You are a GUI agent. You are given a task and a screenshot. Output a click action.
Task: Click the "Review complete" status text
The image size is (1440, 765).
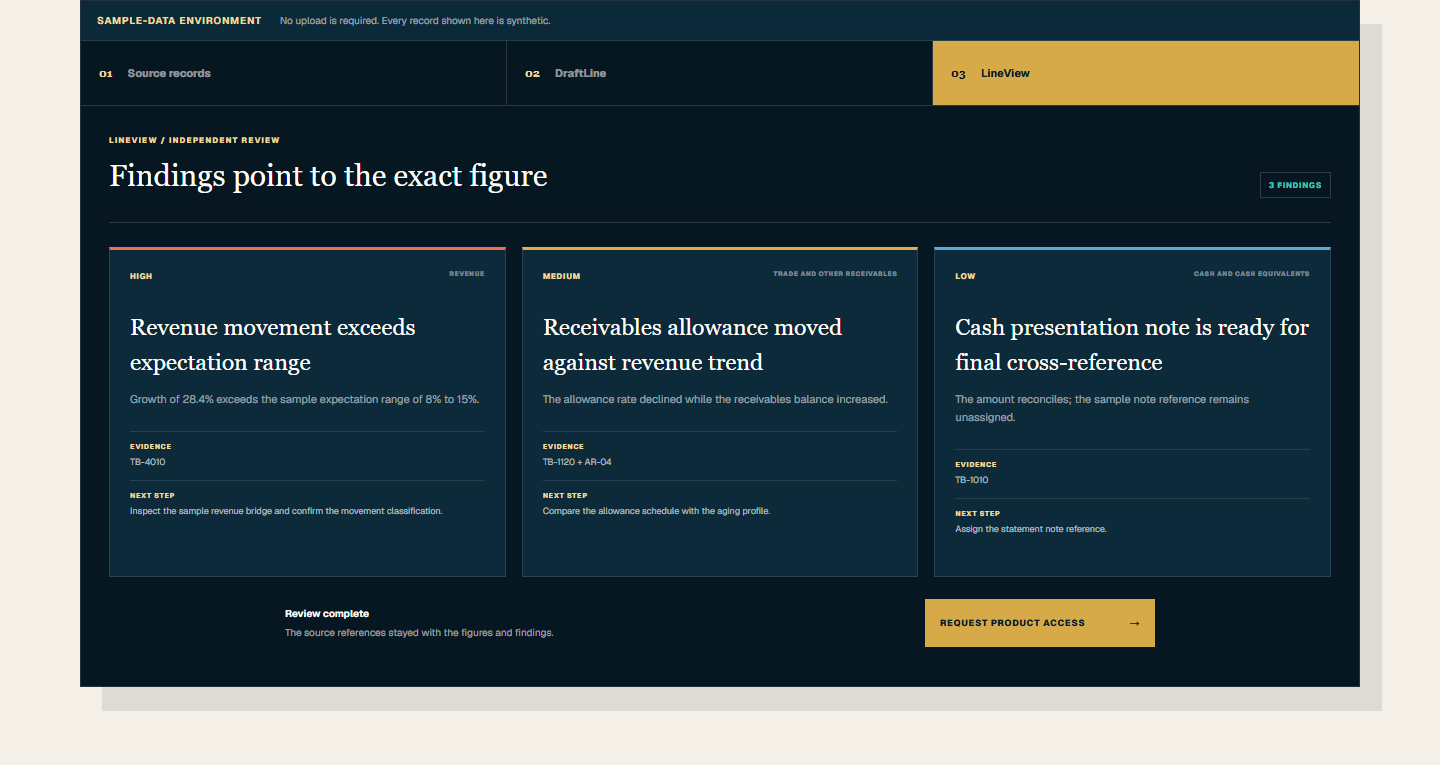tap(327, 614)
